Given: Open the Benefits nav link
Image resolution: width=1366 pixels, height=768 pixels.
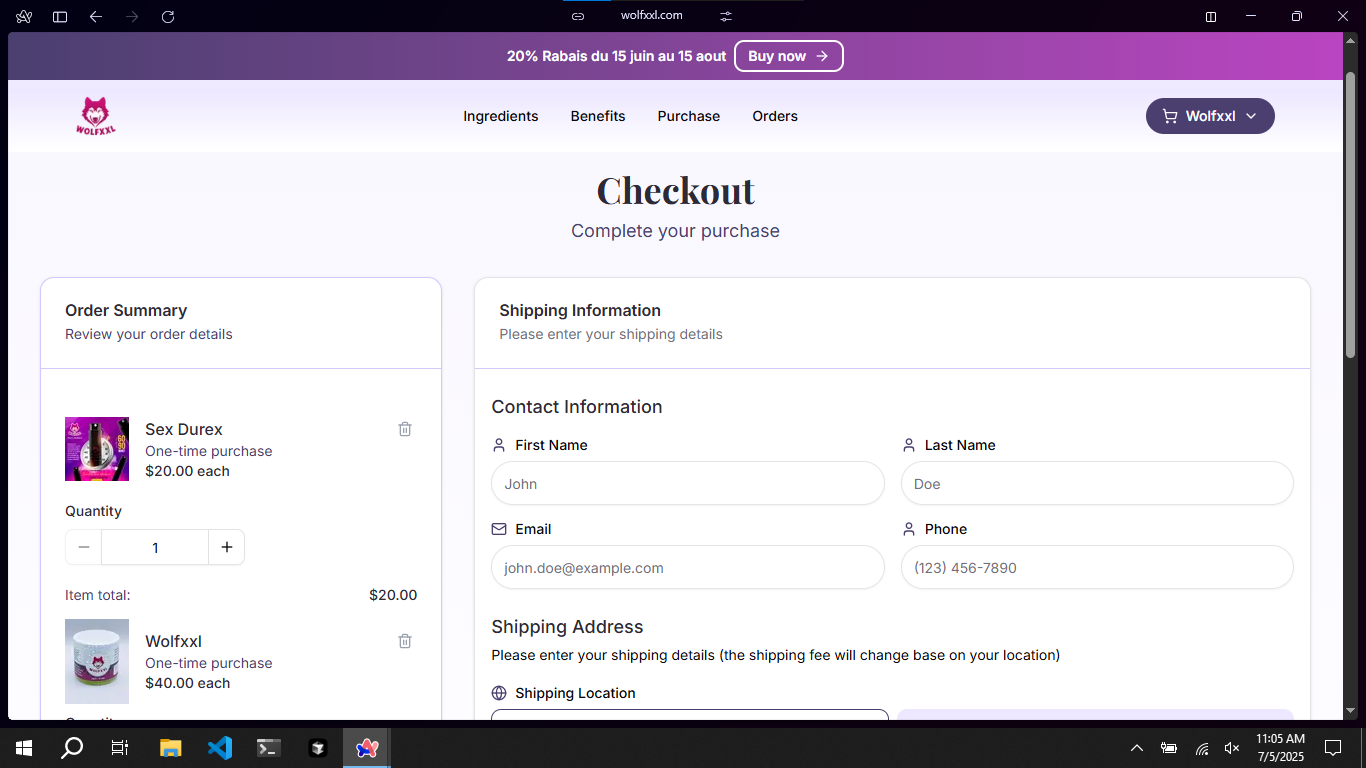Looking at the screenshot, I should tap(598, 116).
